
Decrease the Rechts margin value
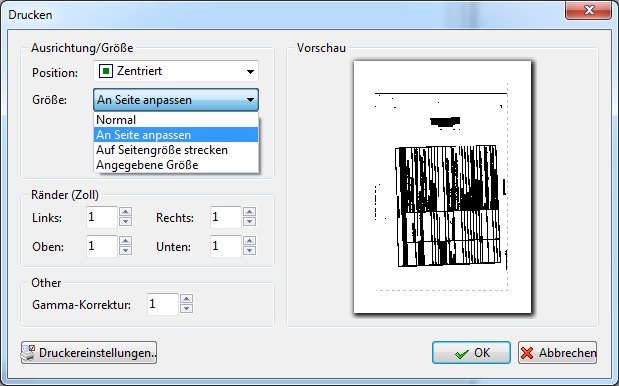click(x=249, y=221)
